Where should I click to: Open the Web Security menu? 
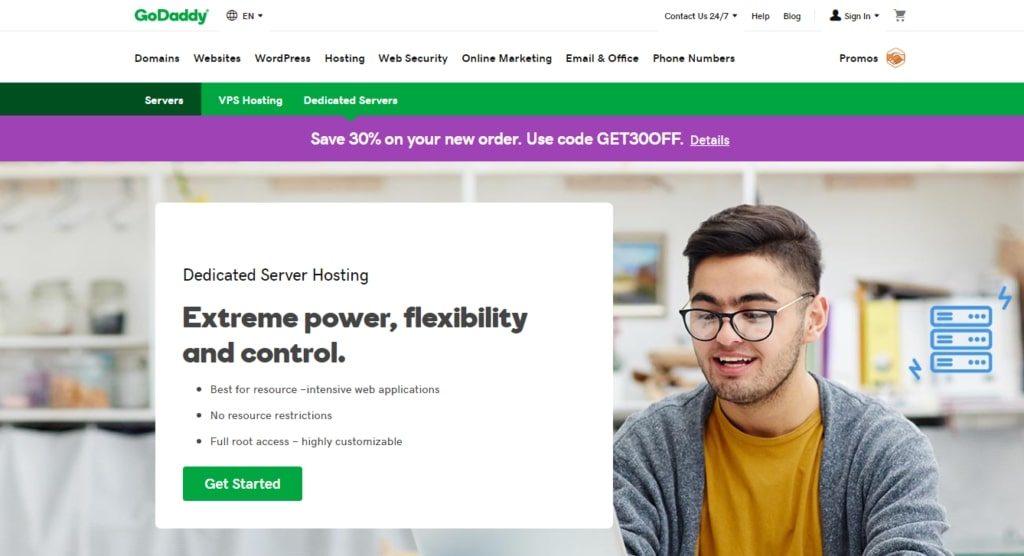click(x=413, y=58)
